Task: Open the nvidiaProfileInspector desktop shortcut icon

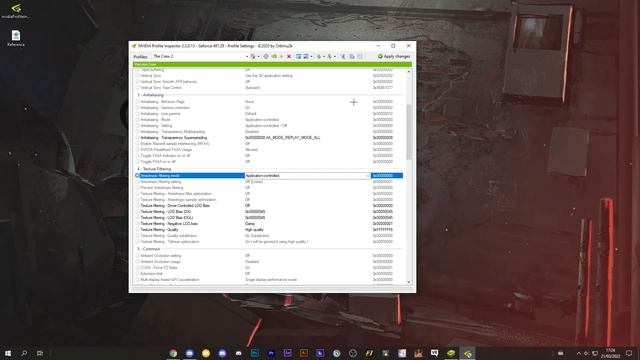Action: coord(16,11)
